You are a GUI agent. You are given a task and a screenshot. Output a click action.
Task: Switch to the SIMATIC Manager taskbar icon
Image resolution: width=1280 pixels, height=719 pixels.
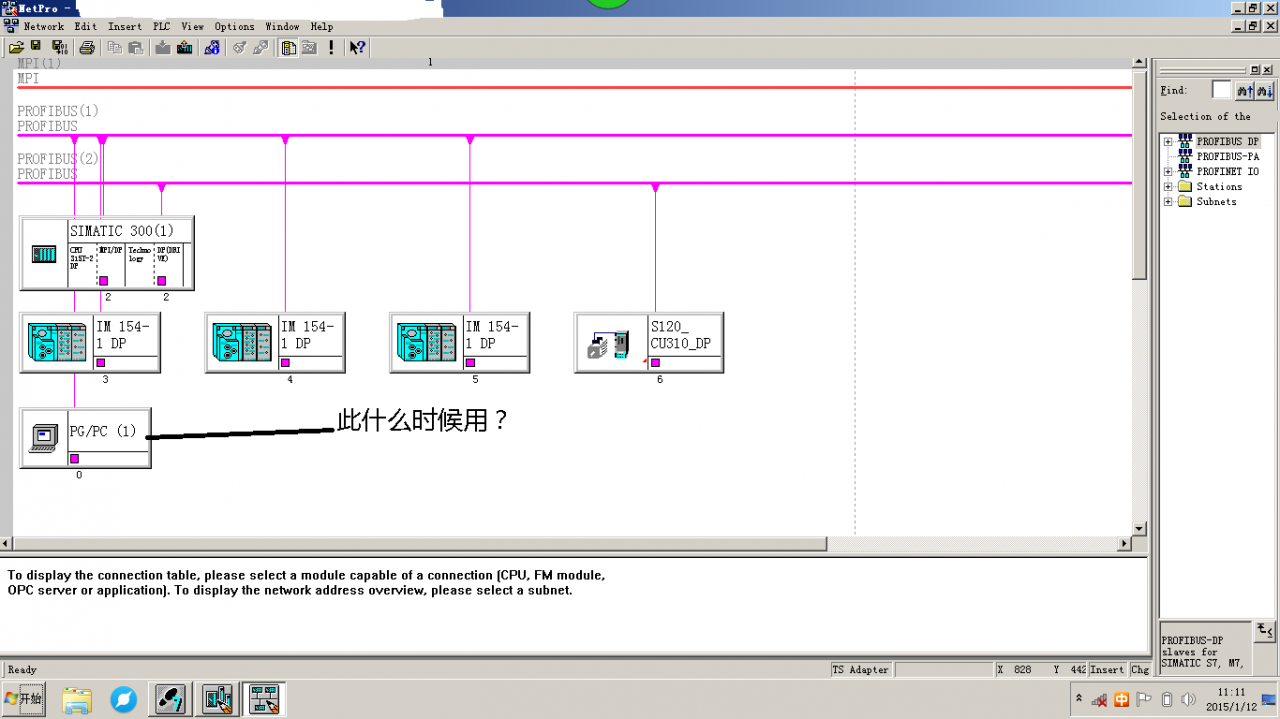(x=170, y=699)
